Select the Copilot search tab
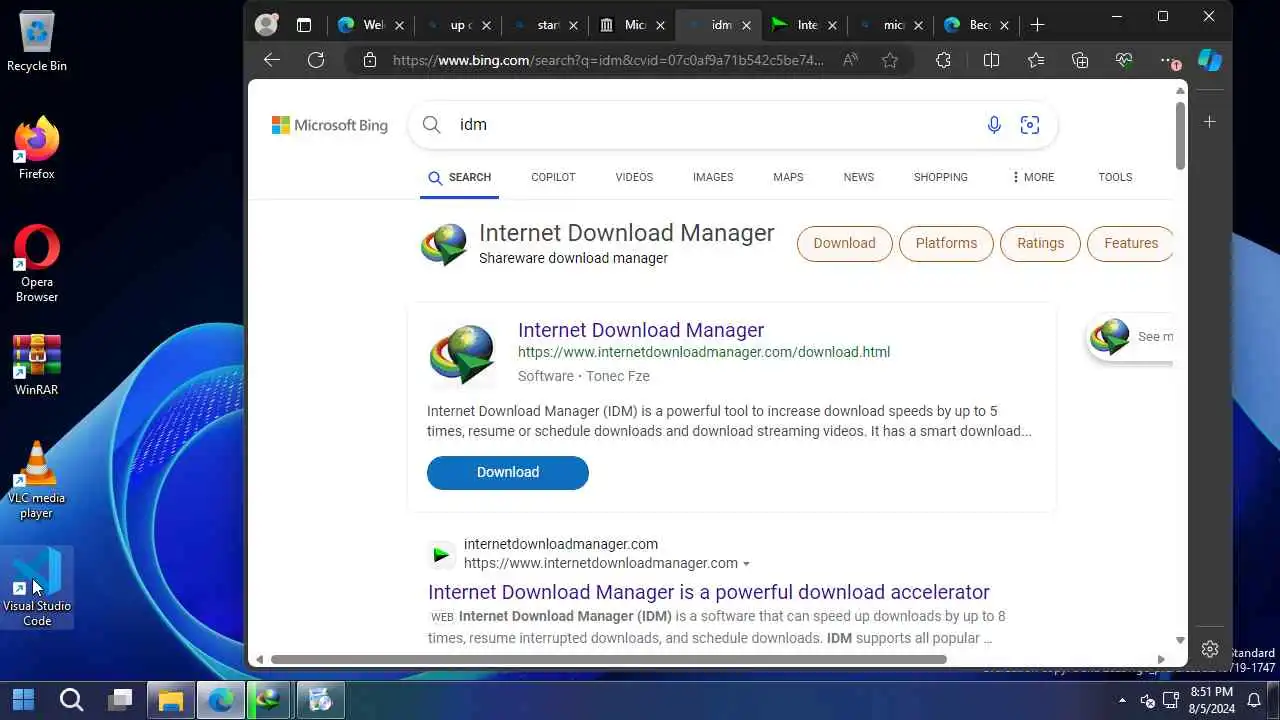The height and width of the screenshot is (720, 1280). pyautogui.click(x=553, y=177)
